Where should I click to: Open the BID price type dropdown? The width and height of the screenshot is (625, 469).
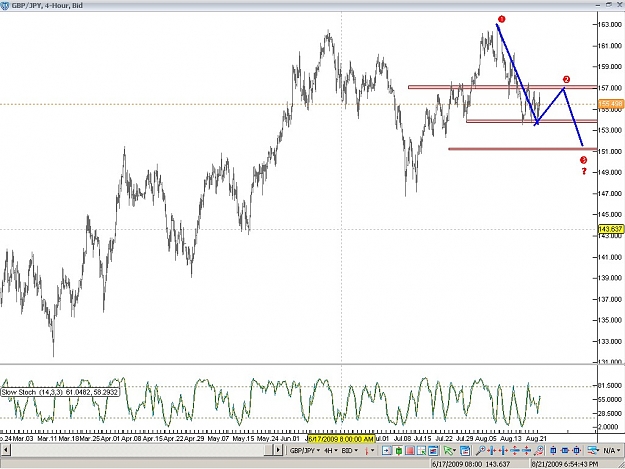tap(350, 450)
